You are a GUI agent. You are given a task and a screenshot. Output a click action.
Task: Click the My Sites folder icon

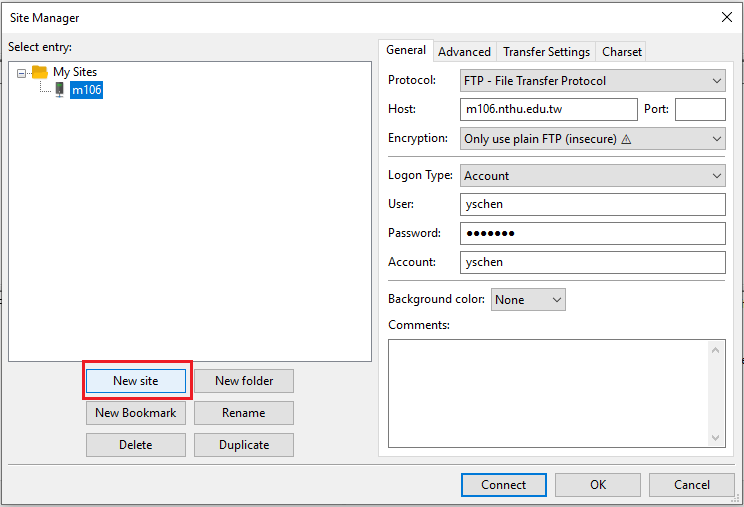40,72
